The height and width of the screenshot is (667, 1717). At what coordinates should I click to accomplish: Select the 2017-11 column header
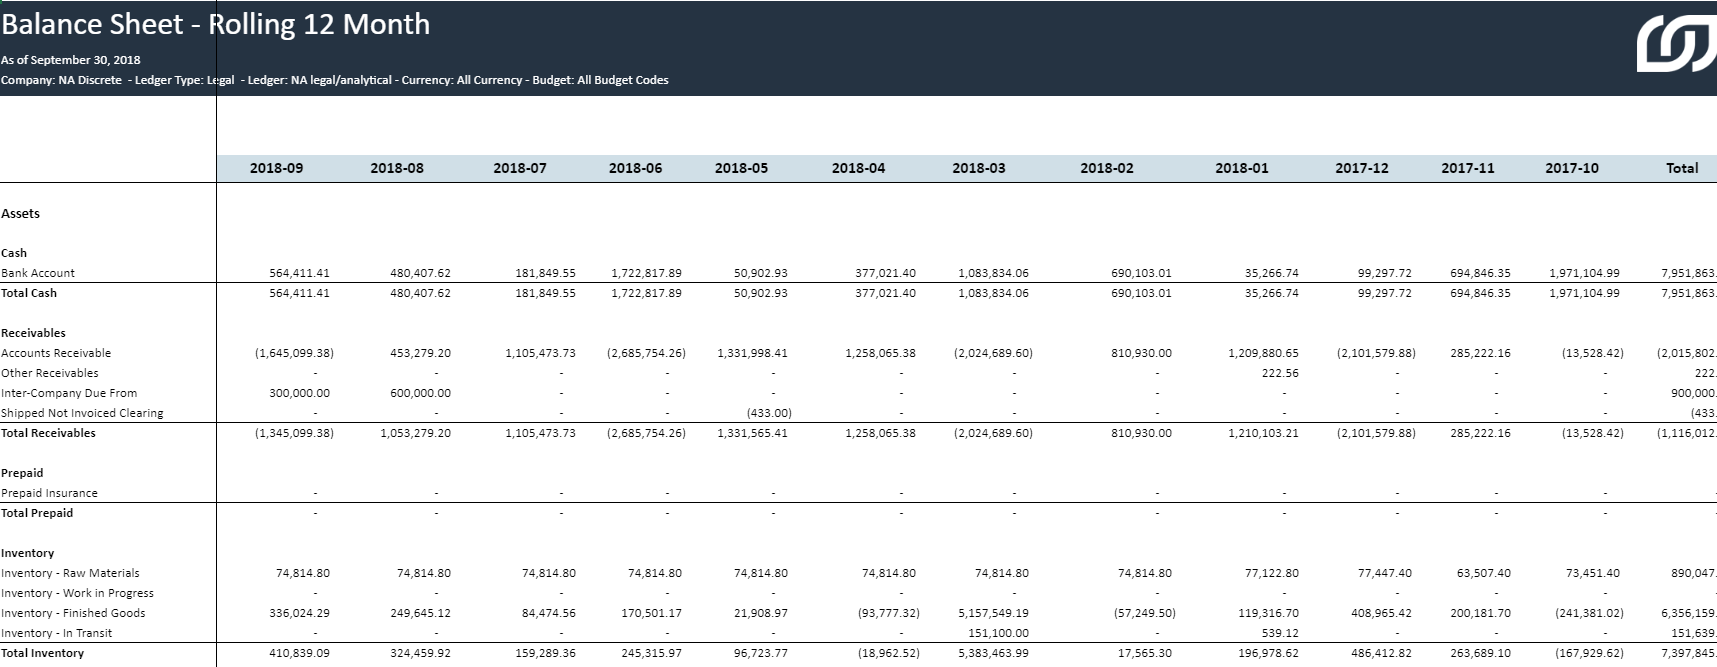[1468, 168]
